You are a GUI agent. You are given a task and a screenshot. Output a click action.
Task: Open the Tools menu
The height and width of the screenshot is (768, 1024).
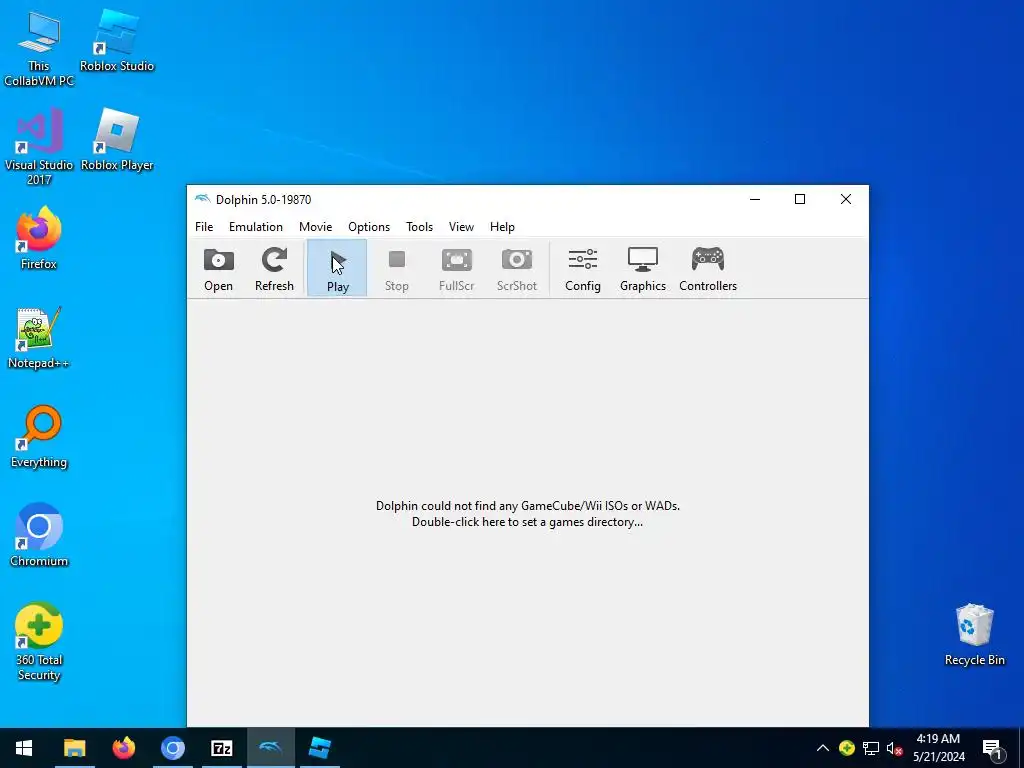click(x=419, y=227)
